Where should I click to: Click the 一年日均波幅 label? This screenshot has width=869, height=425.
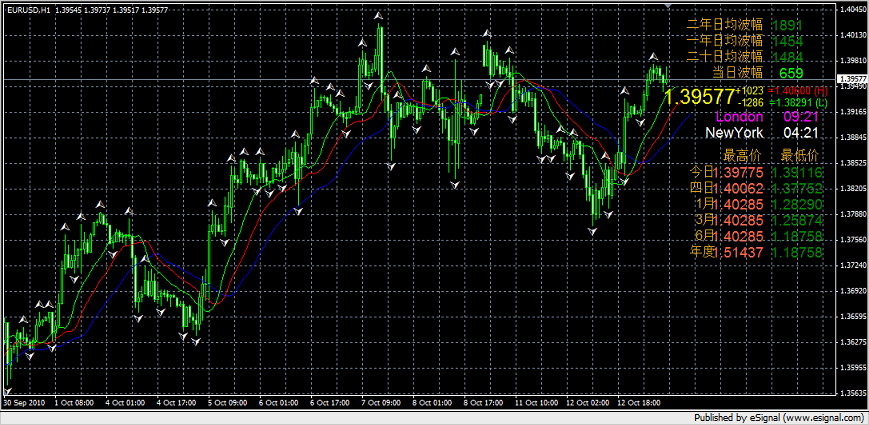coord(724,40)
